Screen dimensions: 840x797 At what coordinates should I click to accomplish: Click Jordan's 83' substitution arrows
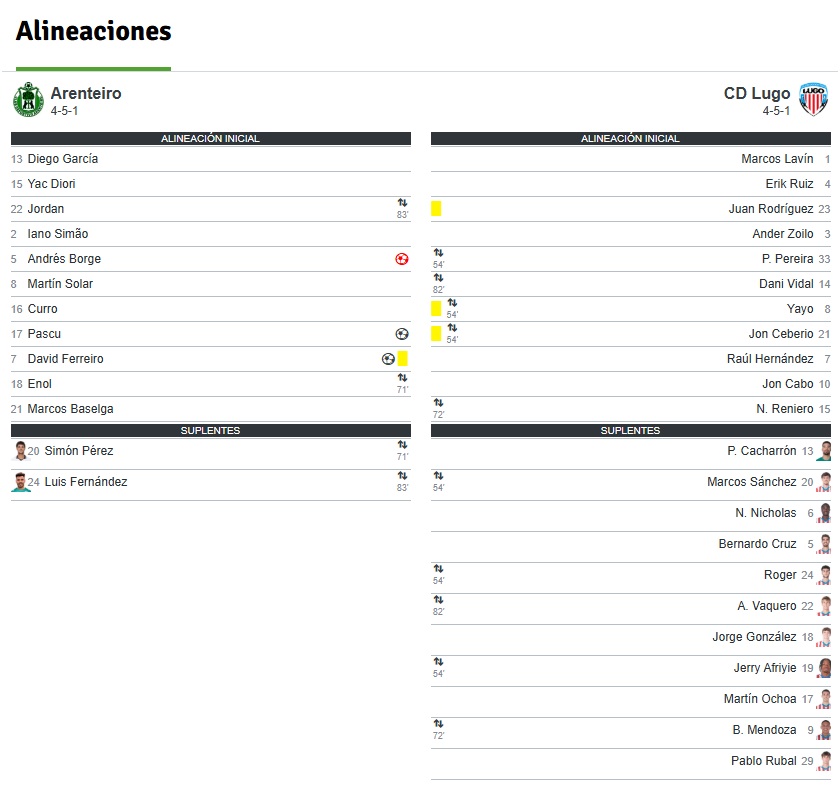click(402, 202)
